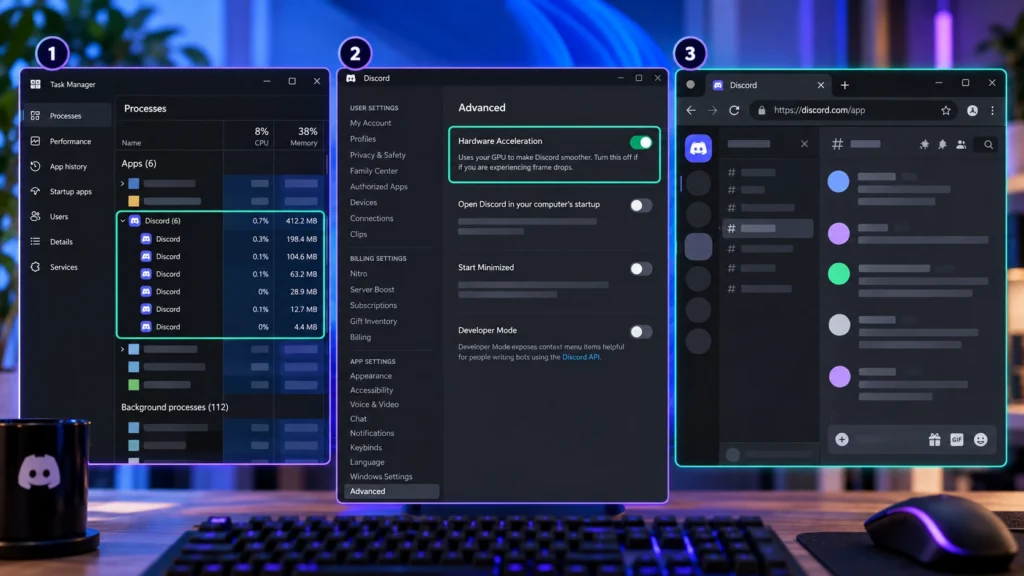Image resolution: width=1024 pixels, height=576 pixels.
Task: Turn off Hardware Acceleration toggle
Action: point(641,142)
